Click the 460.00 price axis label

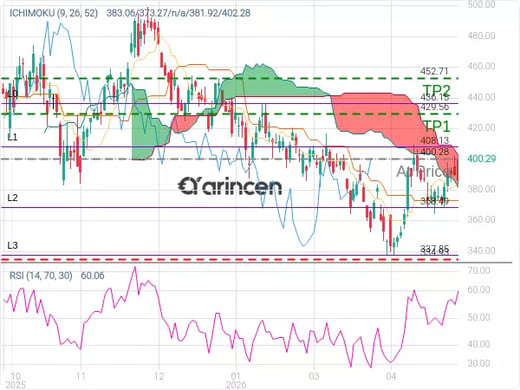481,66
